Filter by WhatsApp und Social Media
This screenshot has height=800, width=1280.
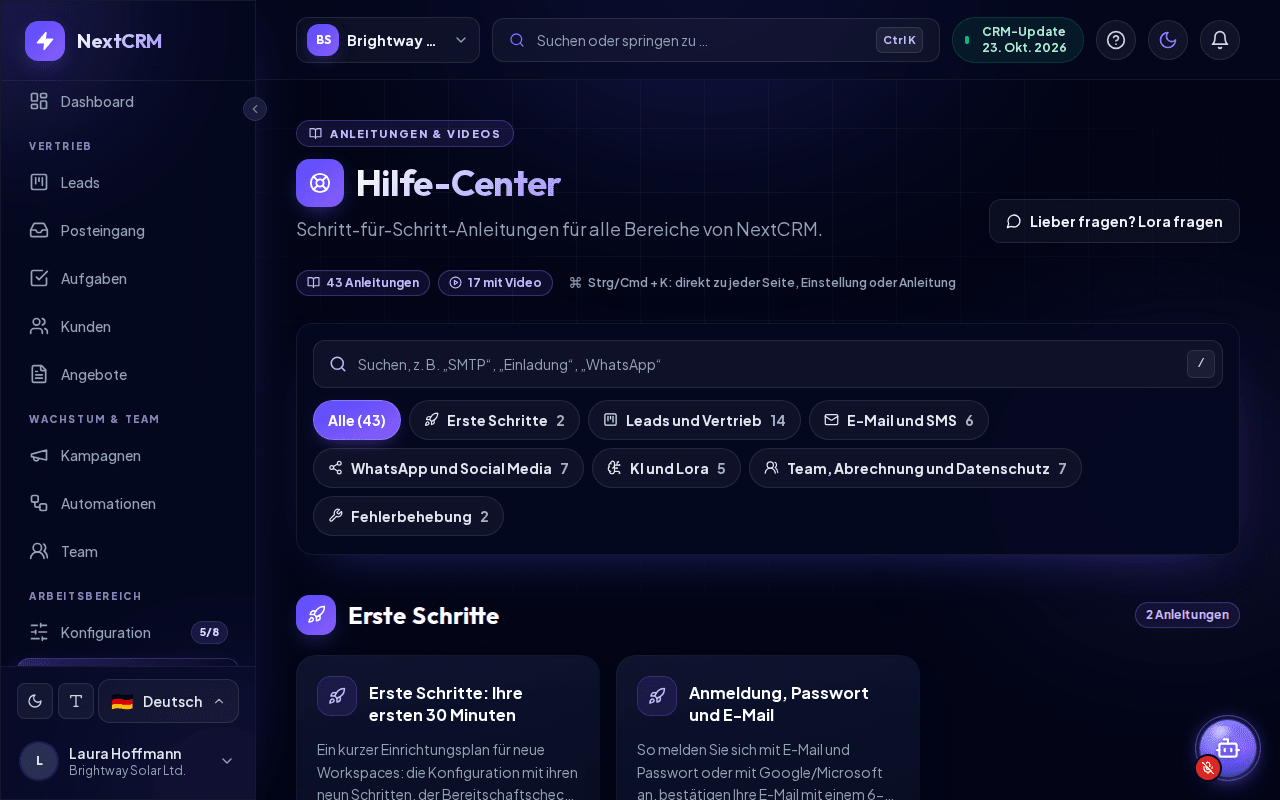pos(448,468)
